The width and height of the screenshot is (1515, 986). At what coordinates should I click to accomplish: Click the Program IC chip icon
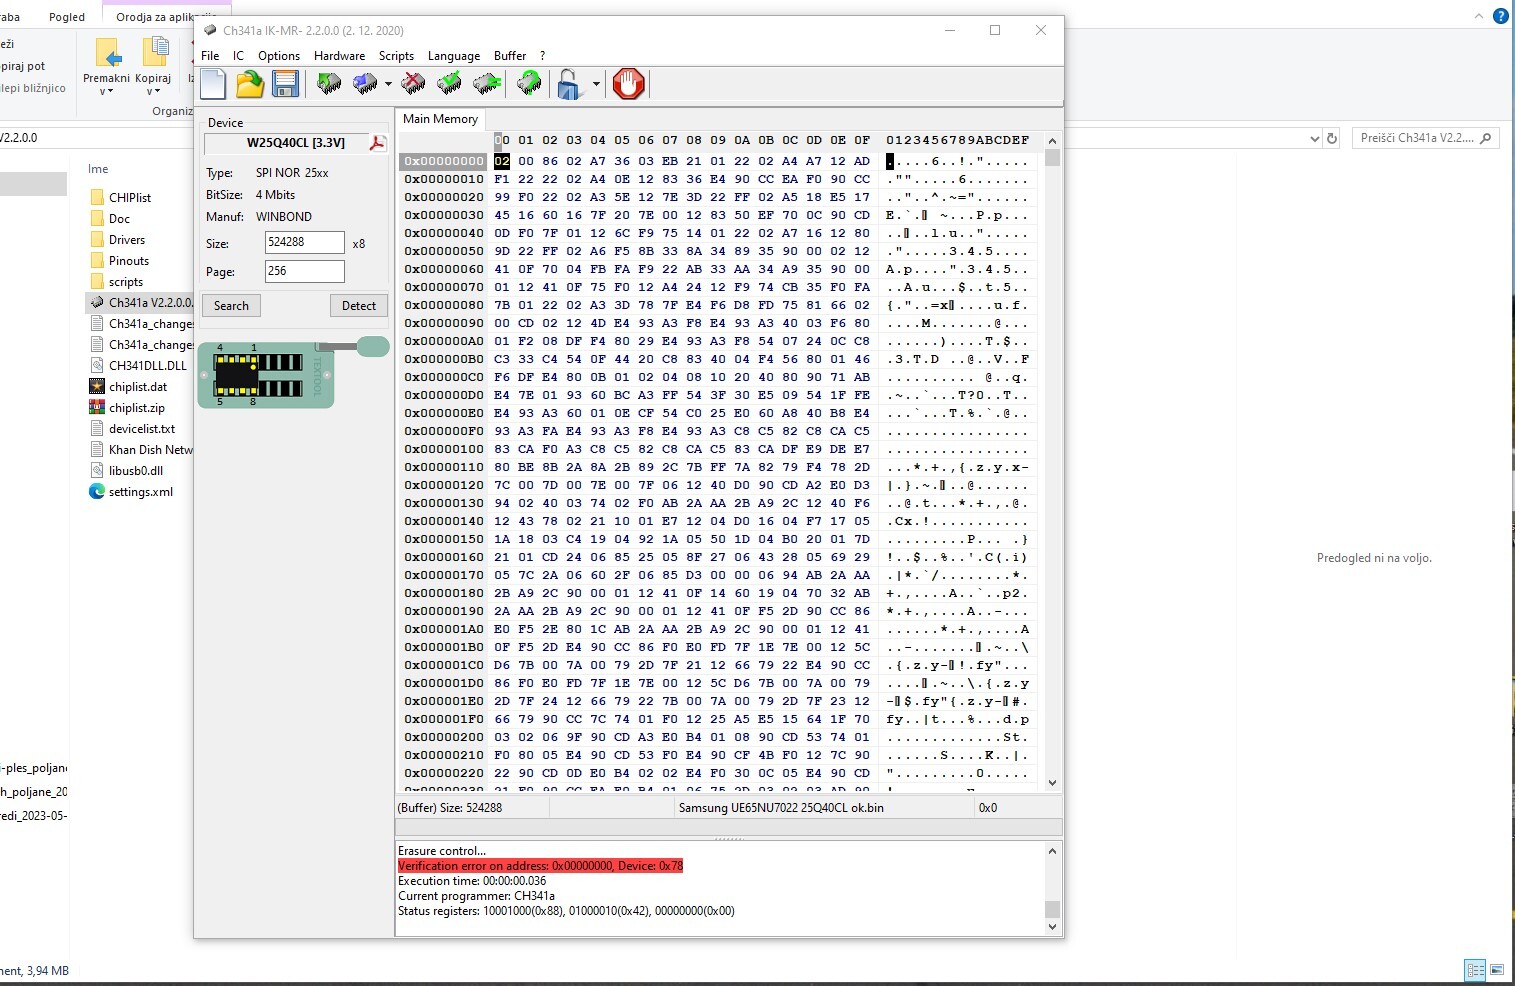point(365,84)
